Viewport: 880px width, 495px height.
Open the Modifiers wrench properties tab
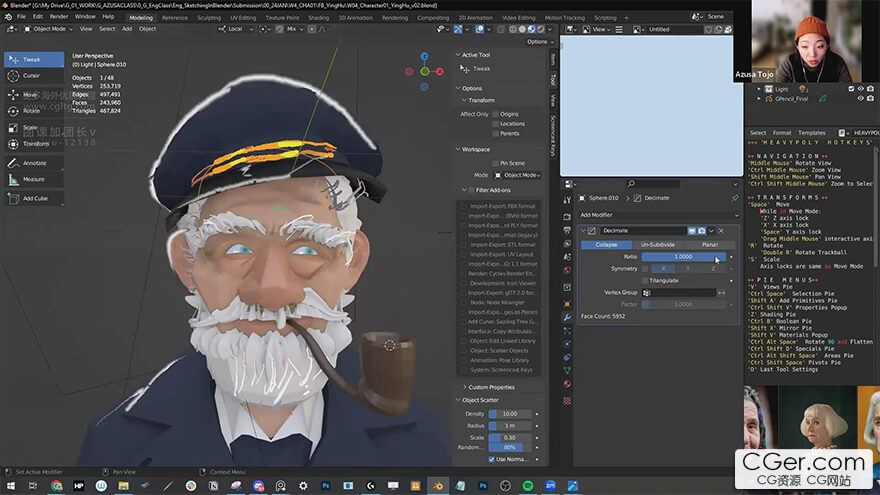pos(568,316)
